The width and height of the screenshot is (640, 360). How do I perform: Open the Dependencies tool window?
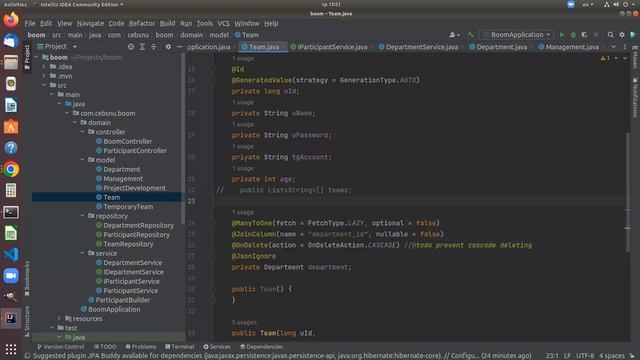pyautogui.click(x=261, y=347)
